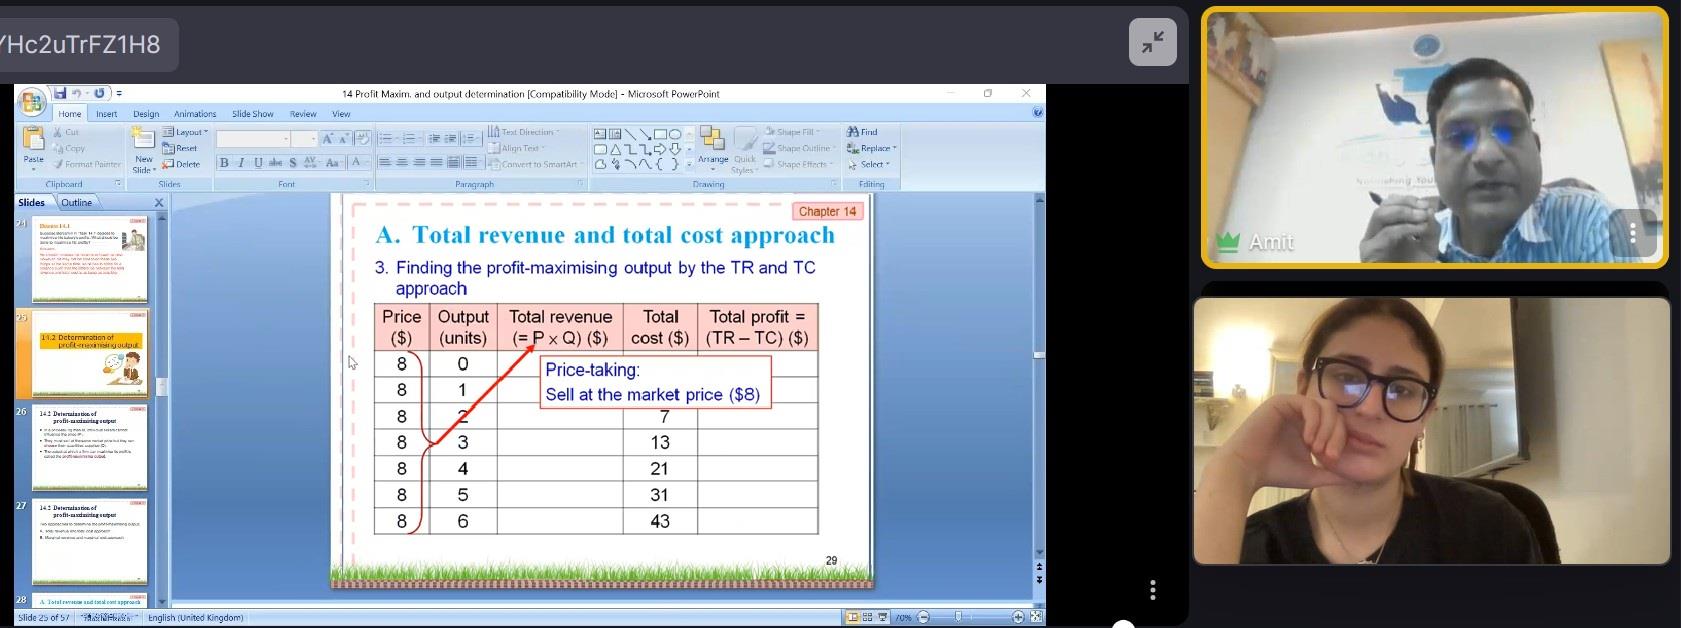Click the Save icon in quick access toolbar
Image resolution: width=1681 pixels, height=628 pixels.
coord(61,94)
